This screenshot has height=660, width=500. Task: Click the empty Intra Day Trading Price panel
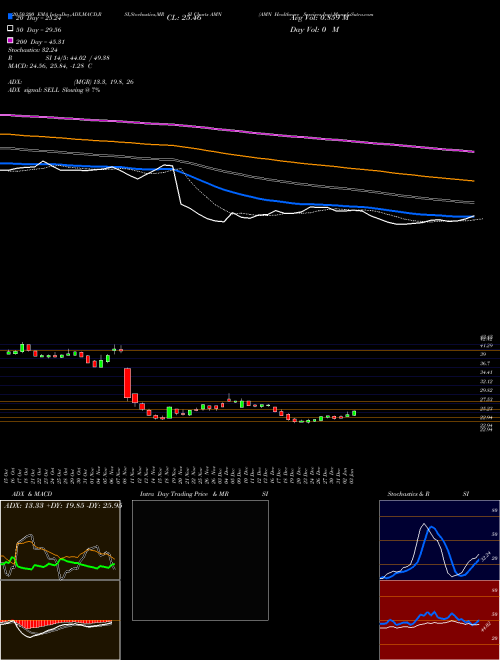click(200, 560)
